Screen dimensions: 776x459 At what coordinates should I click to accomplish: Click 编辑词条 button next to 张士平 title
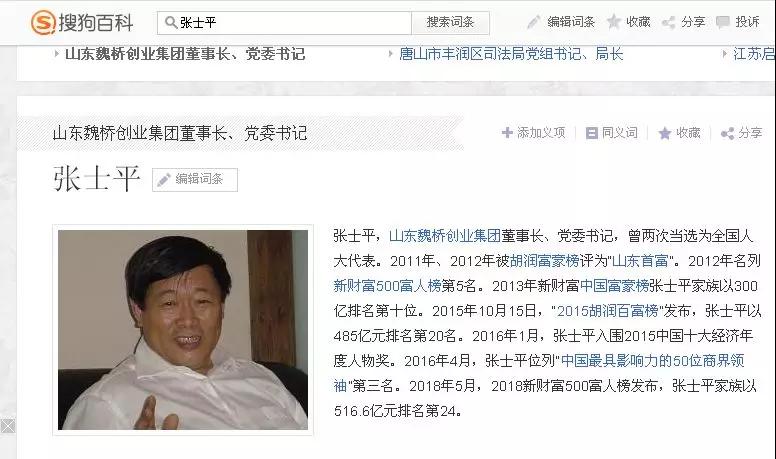(x=195, y=179)
